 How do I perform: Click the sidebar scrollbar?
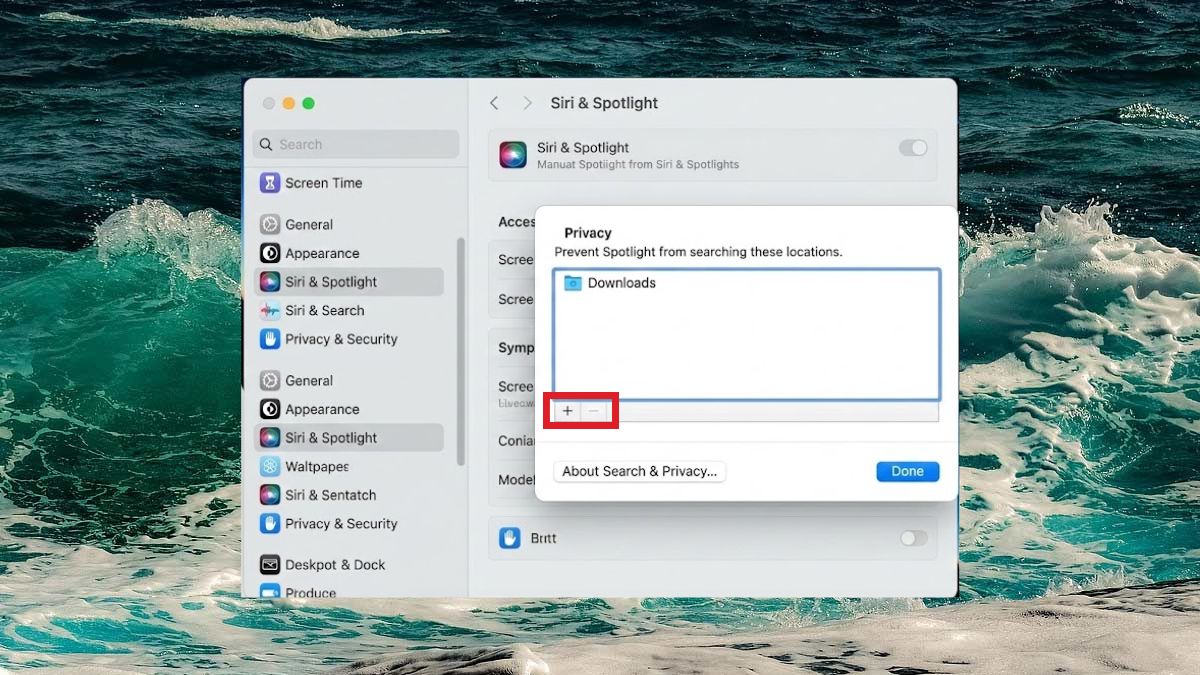pyautogui.click(x=461, y=351)
